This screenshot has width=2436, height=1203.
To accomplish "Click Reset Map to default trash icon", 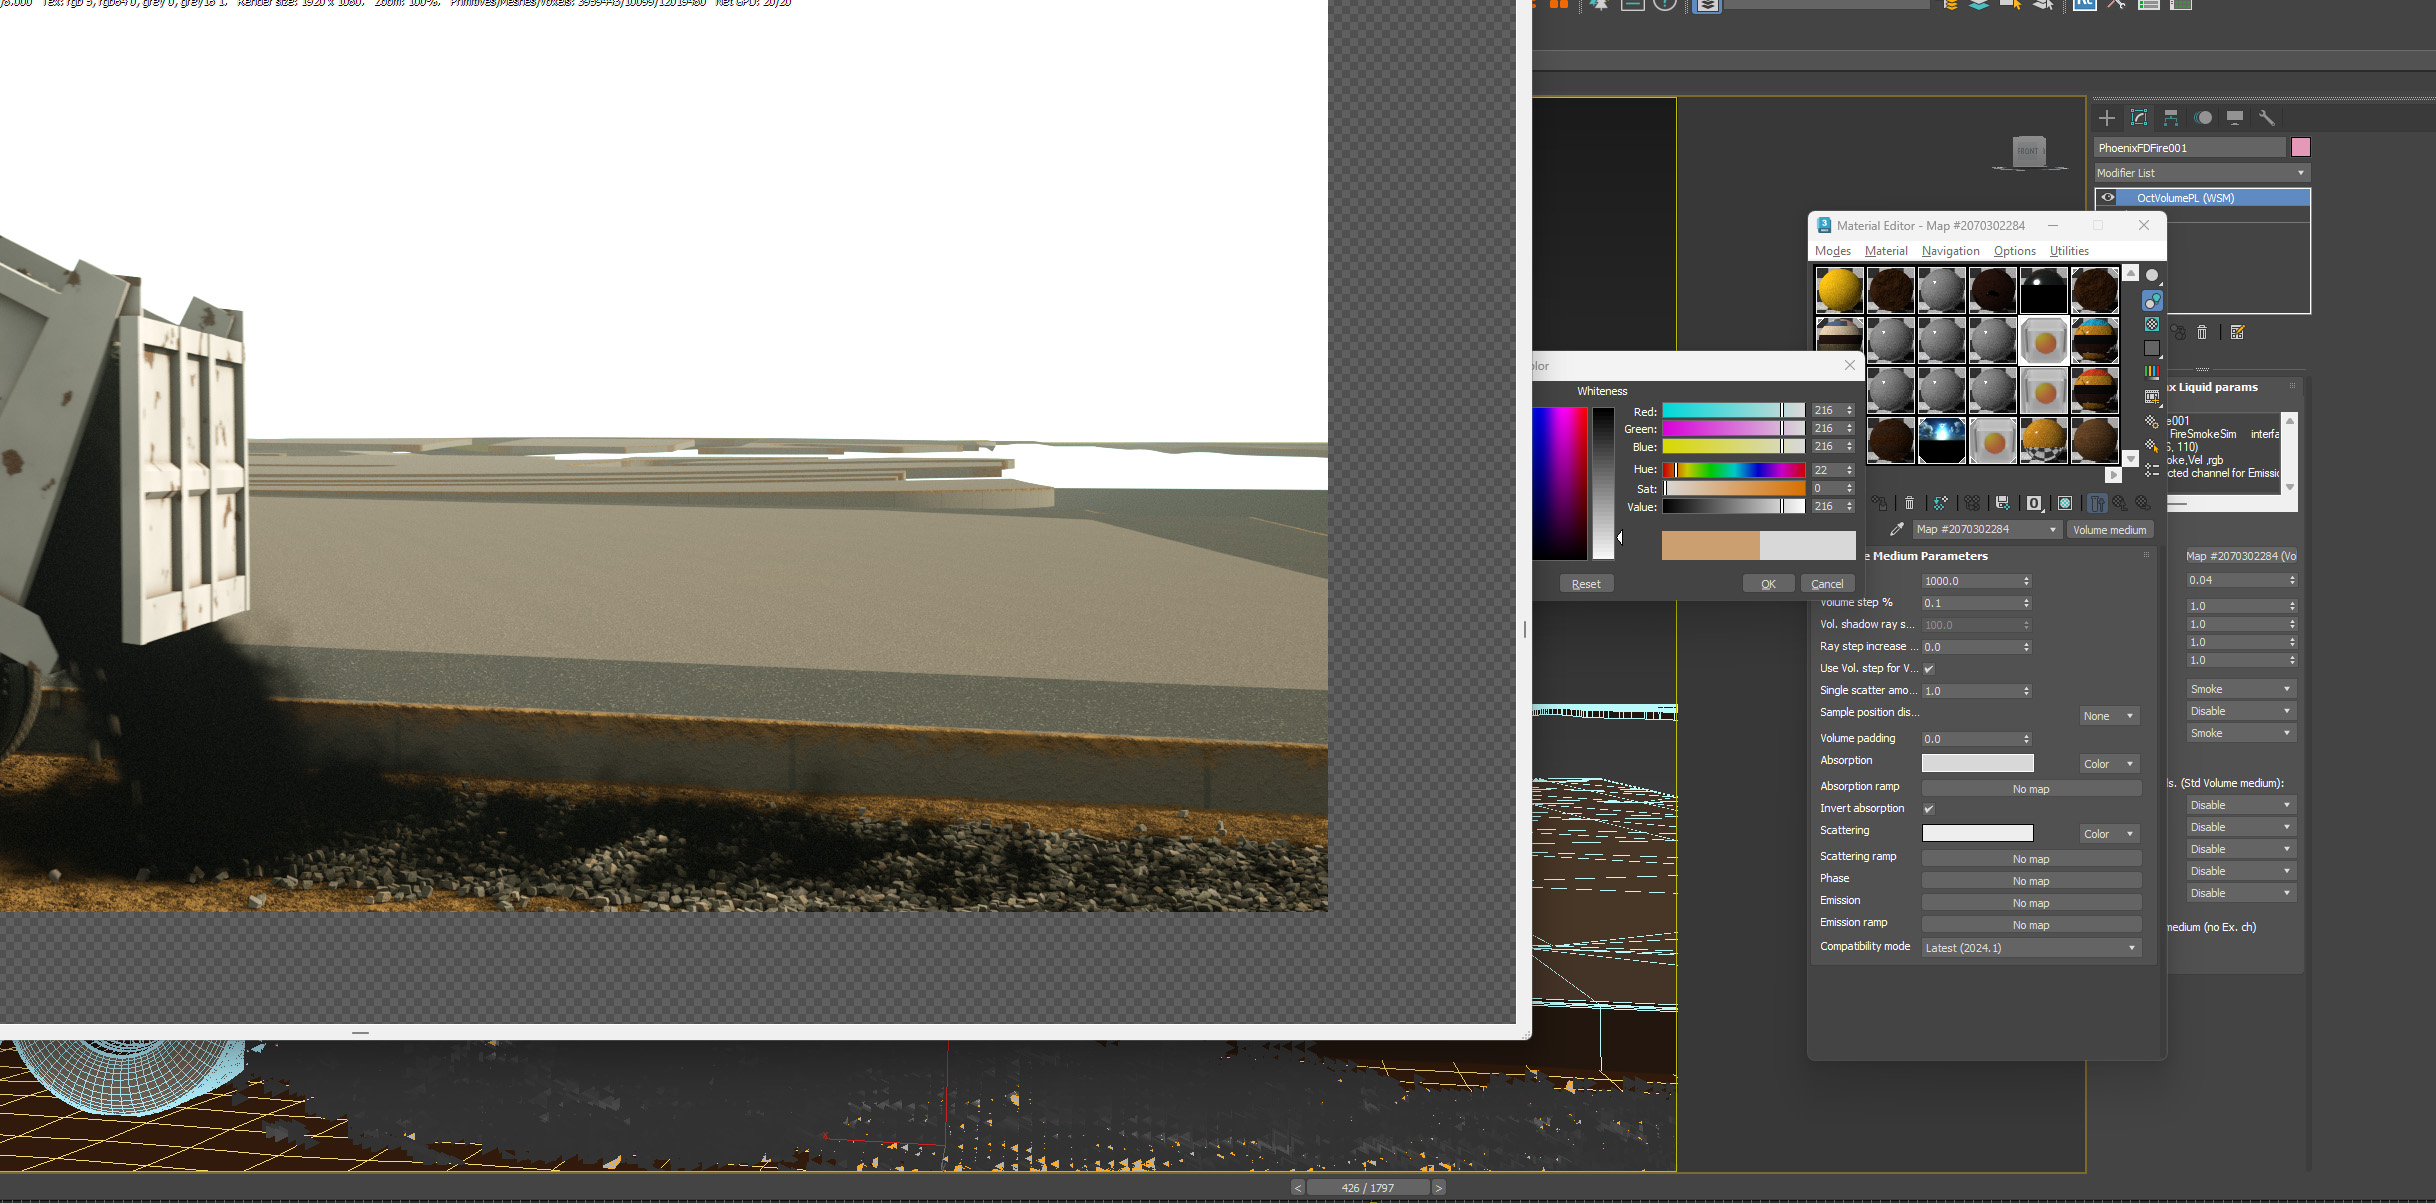I will tap(1909, 503).
